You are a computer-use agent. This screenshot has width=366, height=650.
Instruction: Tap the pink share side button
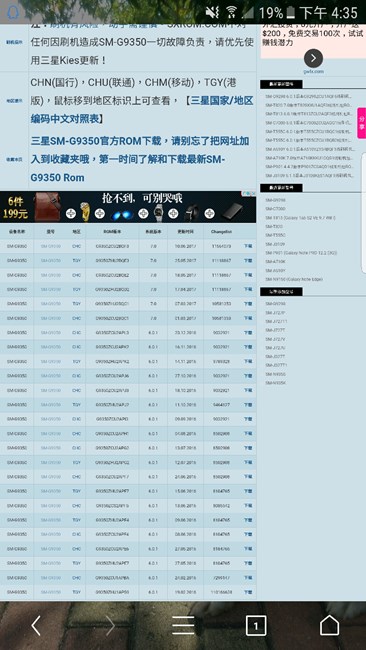pos(361,123)
